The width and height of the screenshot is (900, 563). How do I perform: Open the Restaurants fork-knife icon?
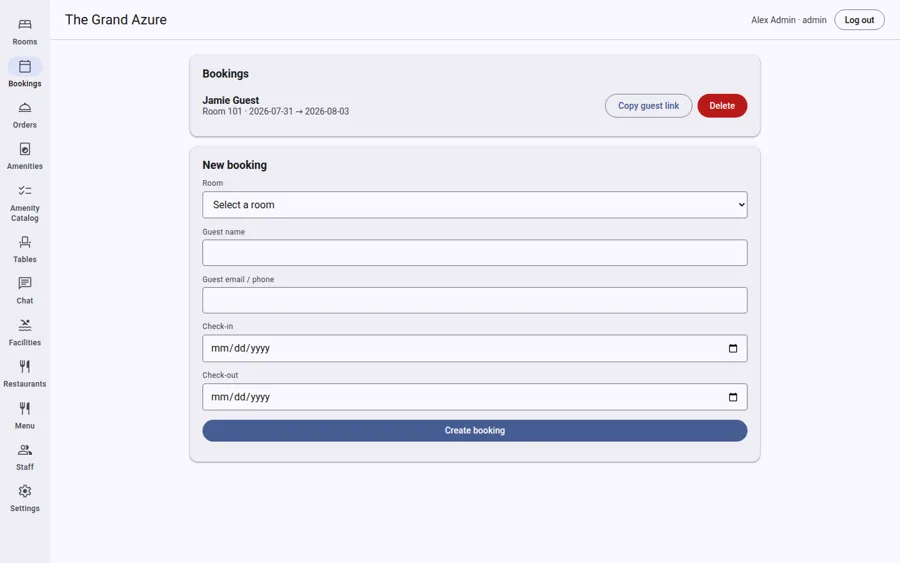[x=25, y=367]
